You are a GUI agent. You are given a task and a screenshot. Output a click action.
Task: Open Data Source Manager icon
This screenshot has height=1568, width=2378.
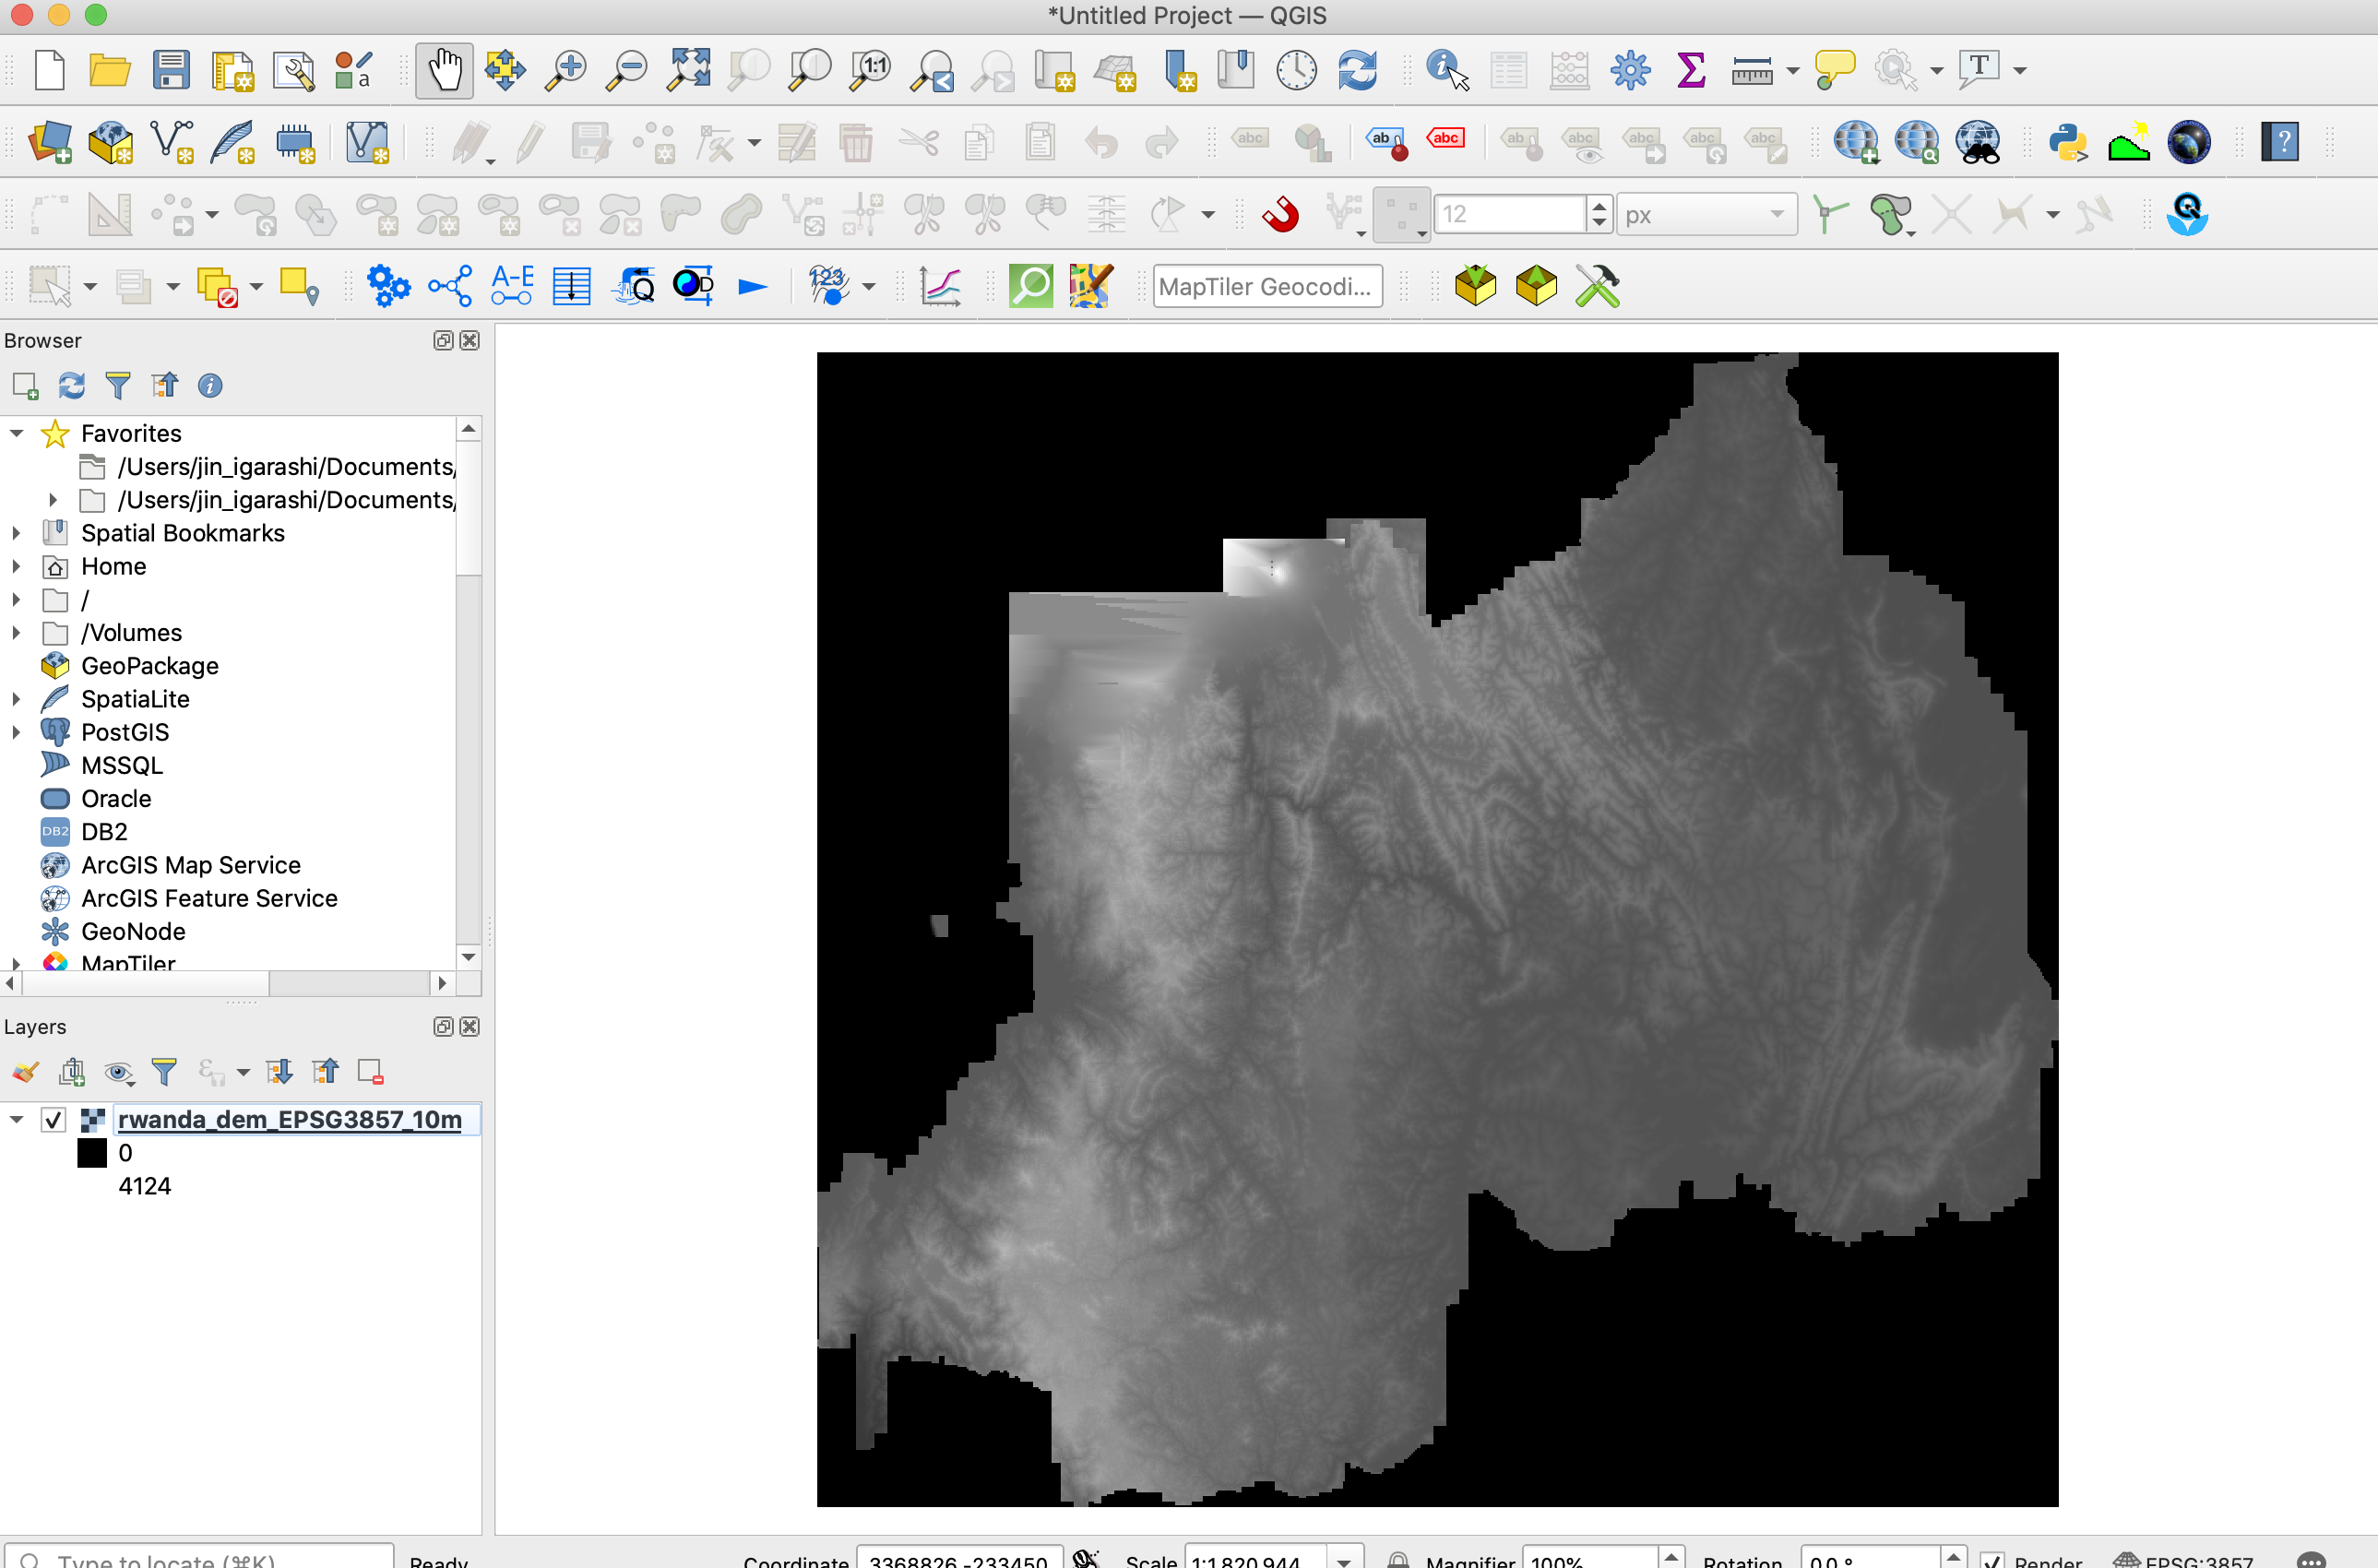coord(49,141)
